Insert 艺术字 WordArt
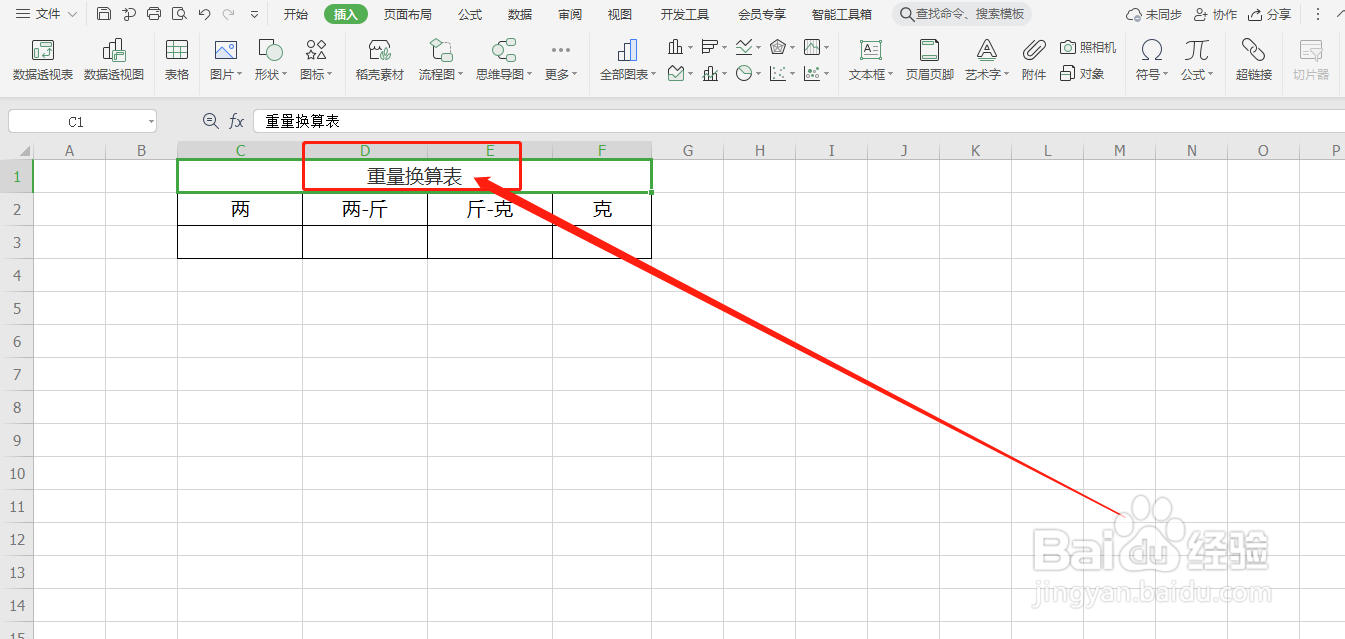1345x639 pixels. (986, 60)
